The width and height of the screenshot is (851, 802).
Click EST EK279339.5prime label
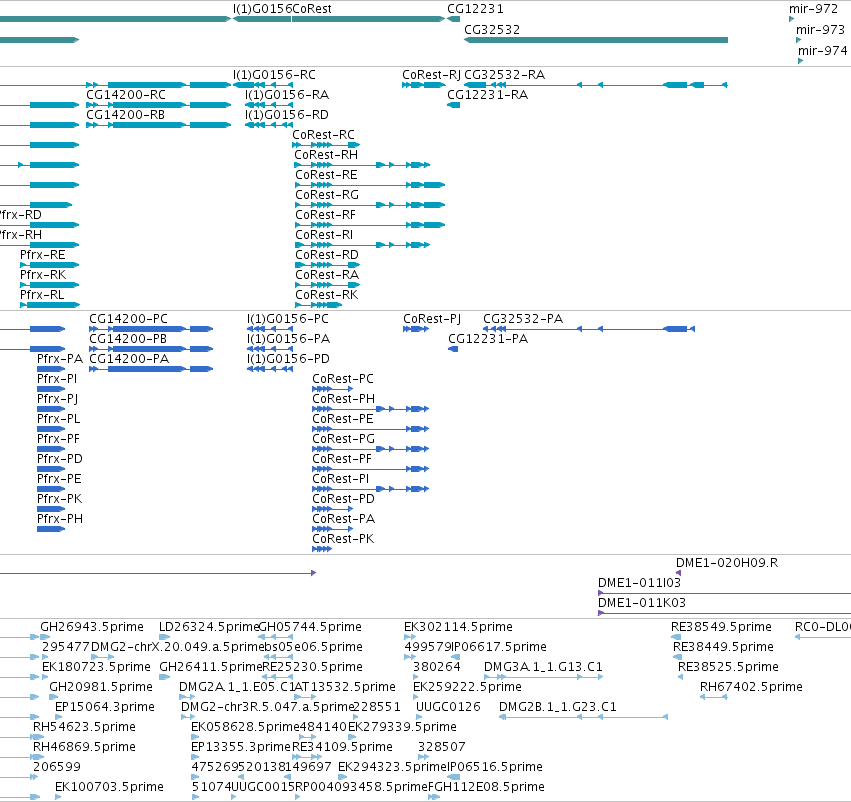[402, 727]
